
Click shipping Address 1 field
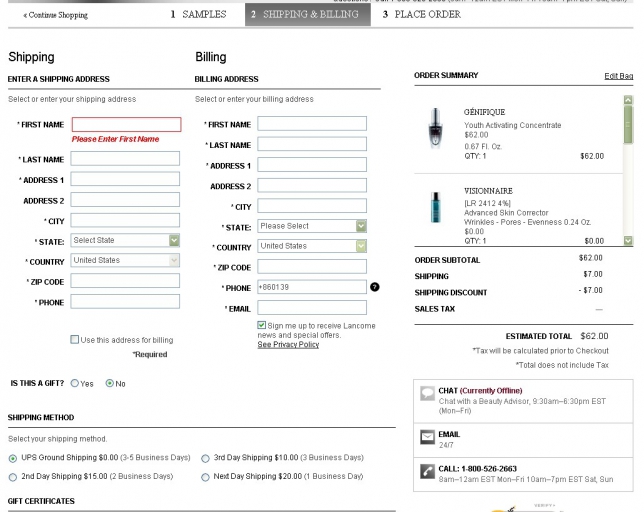coord(125,179)
